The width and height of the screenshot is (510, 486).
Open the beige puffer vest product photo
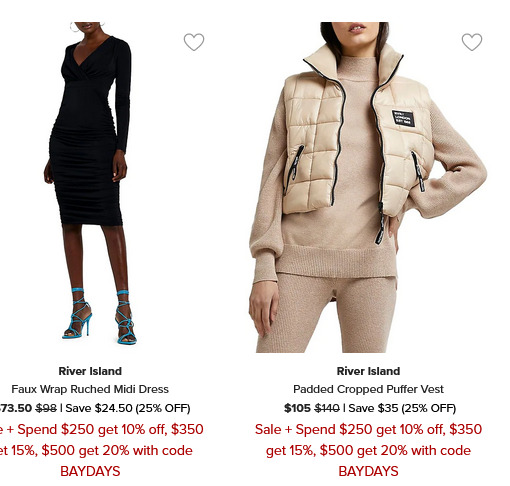click(368, 187)
